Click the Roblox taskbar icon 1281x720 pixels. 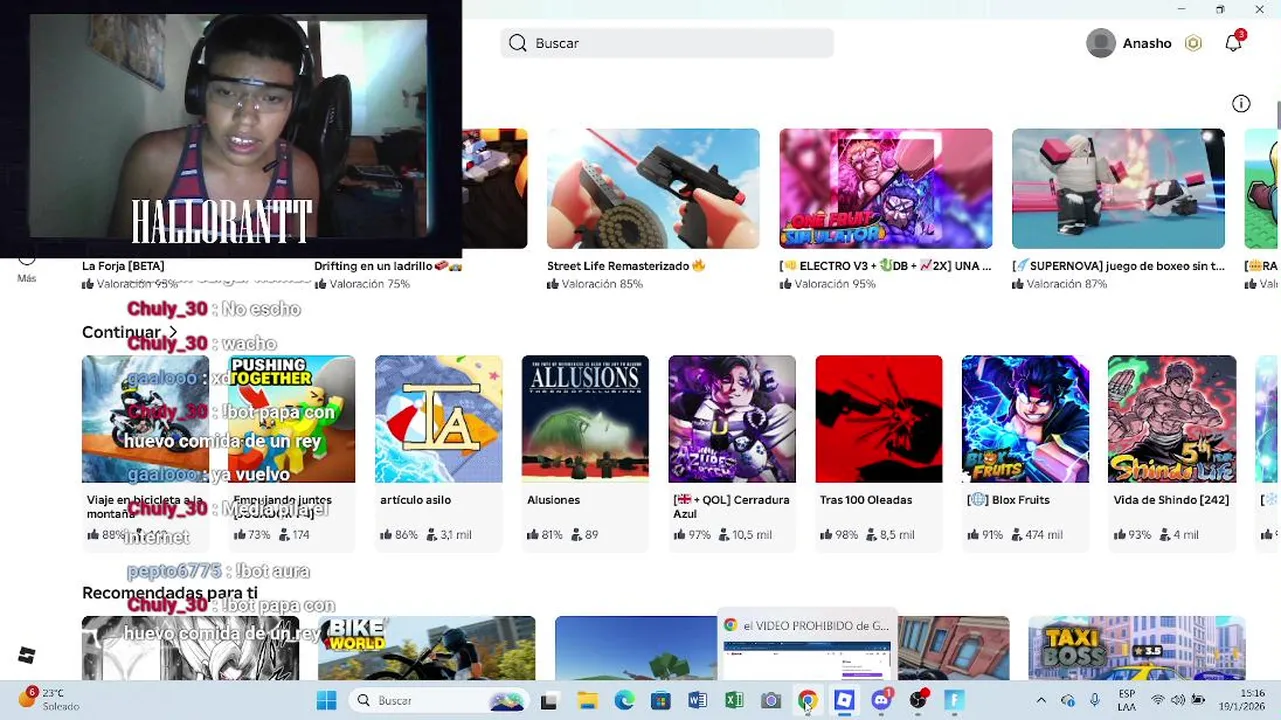[844, 701]
